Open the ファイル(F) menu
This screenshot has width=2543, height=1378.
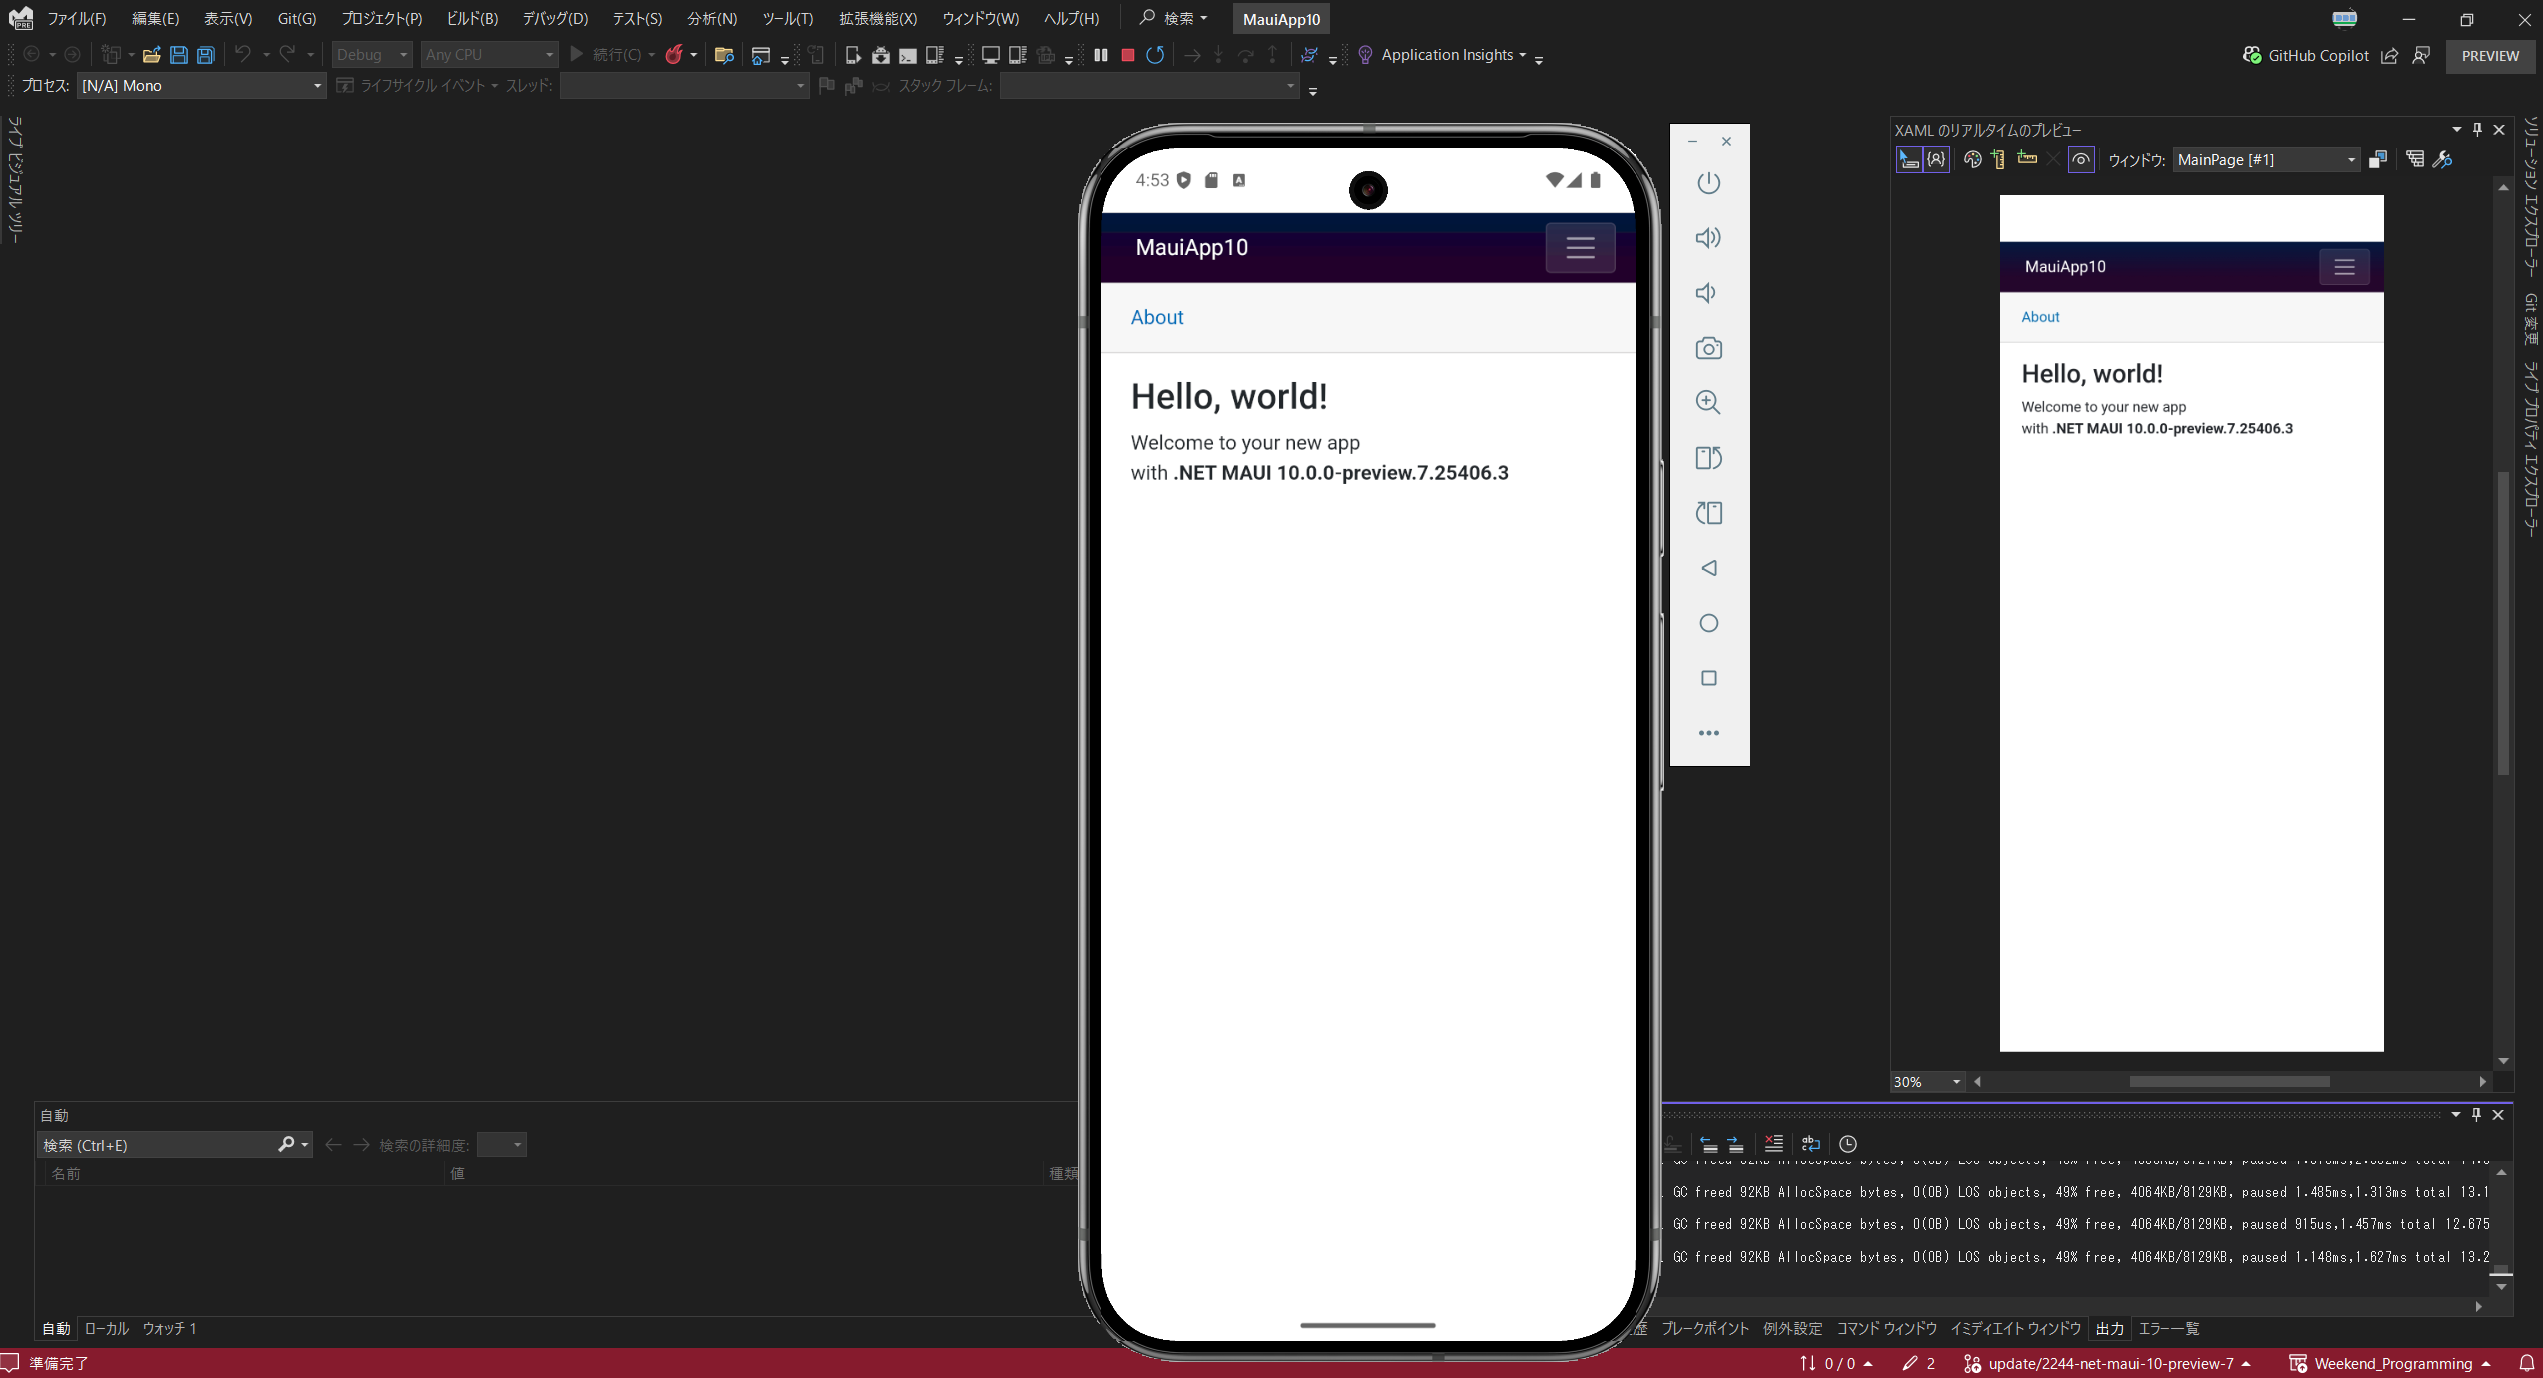(x=77, y=19)
